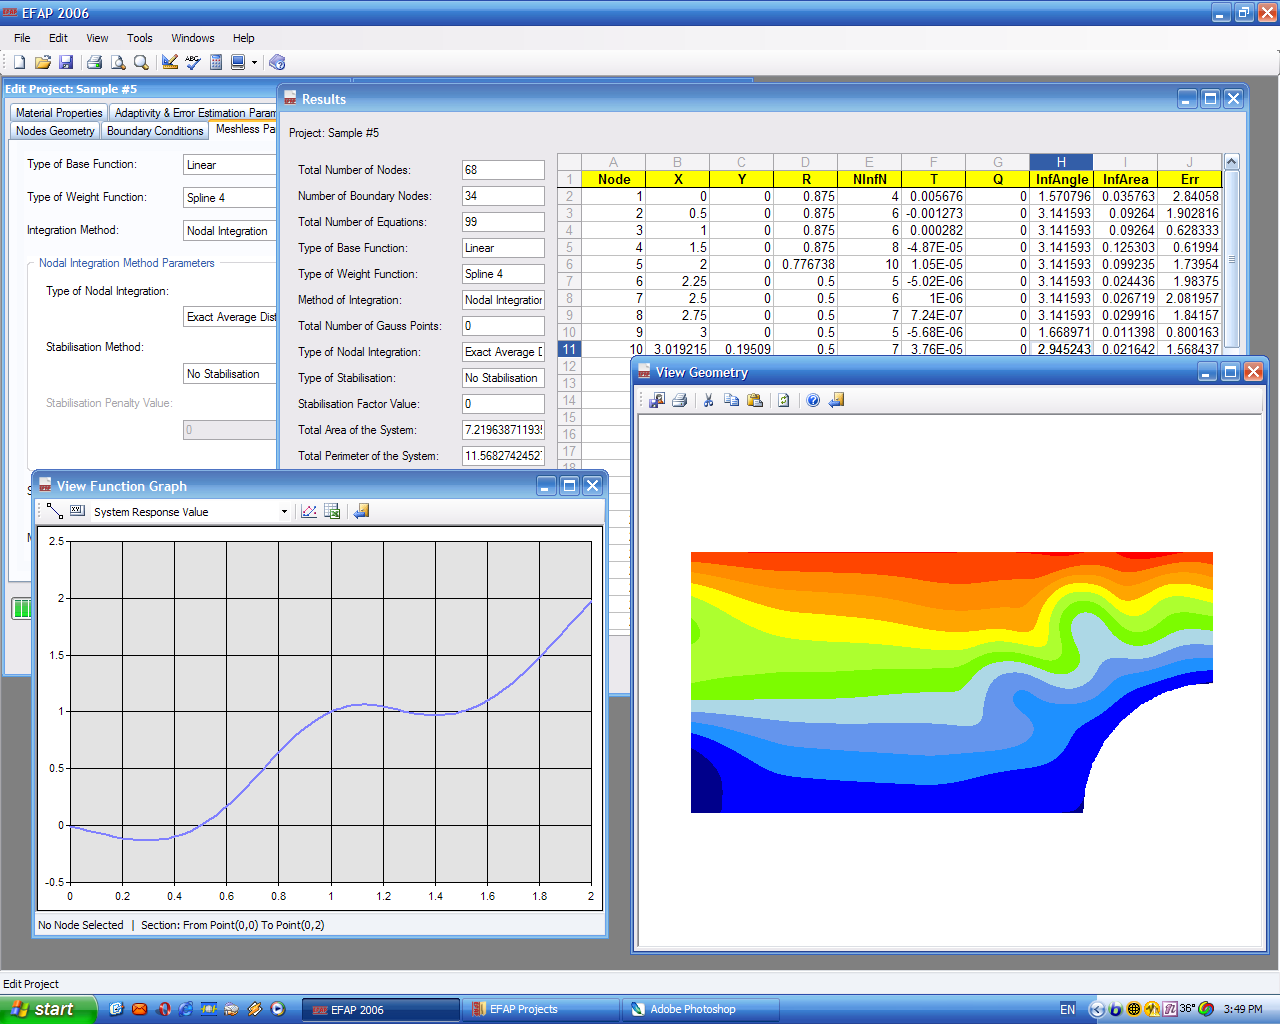Export graph data to Excel icon
Image resolution: width=1280 pixels, height=1024 pixels.
pyautogui.click(x=333, y=511)
